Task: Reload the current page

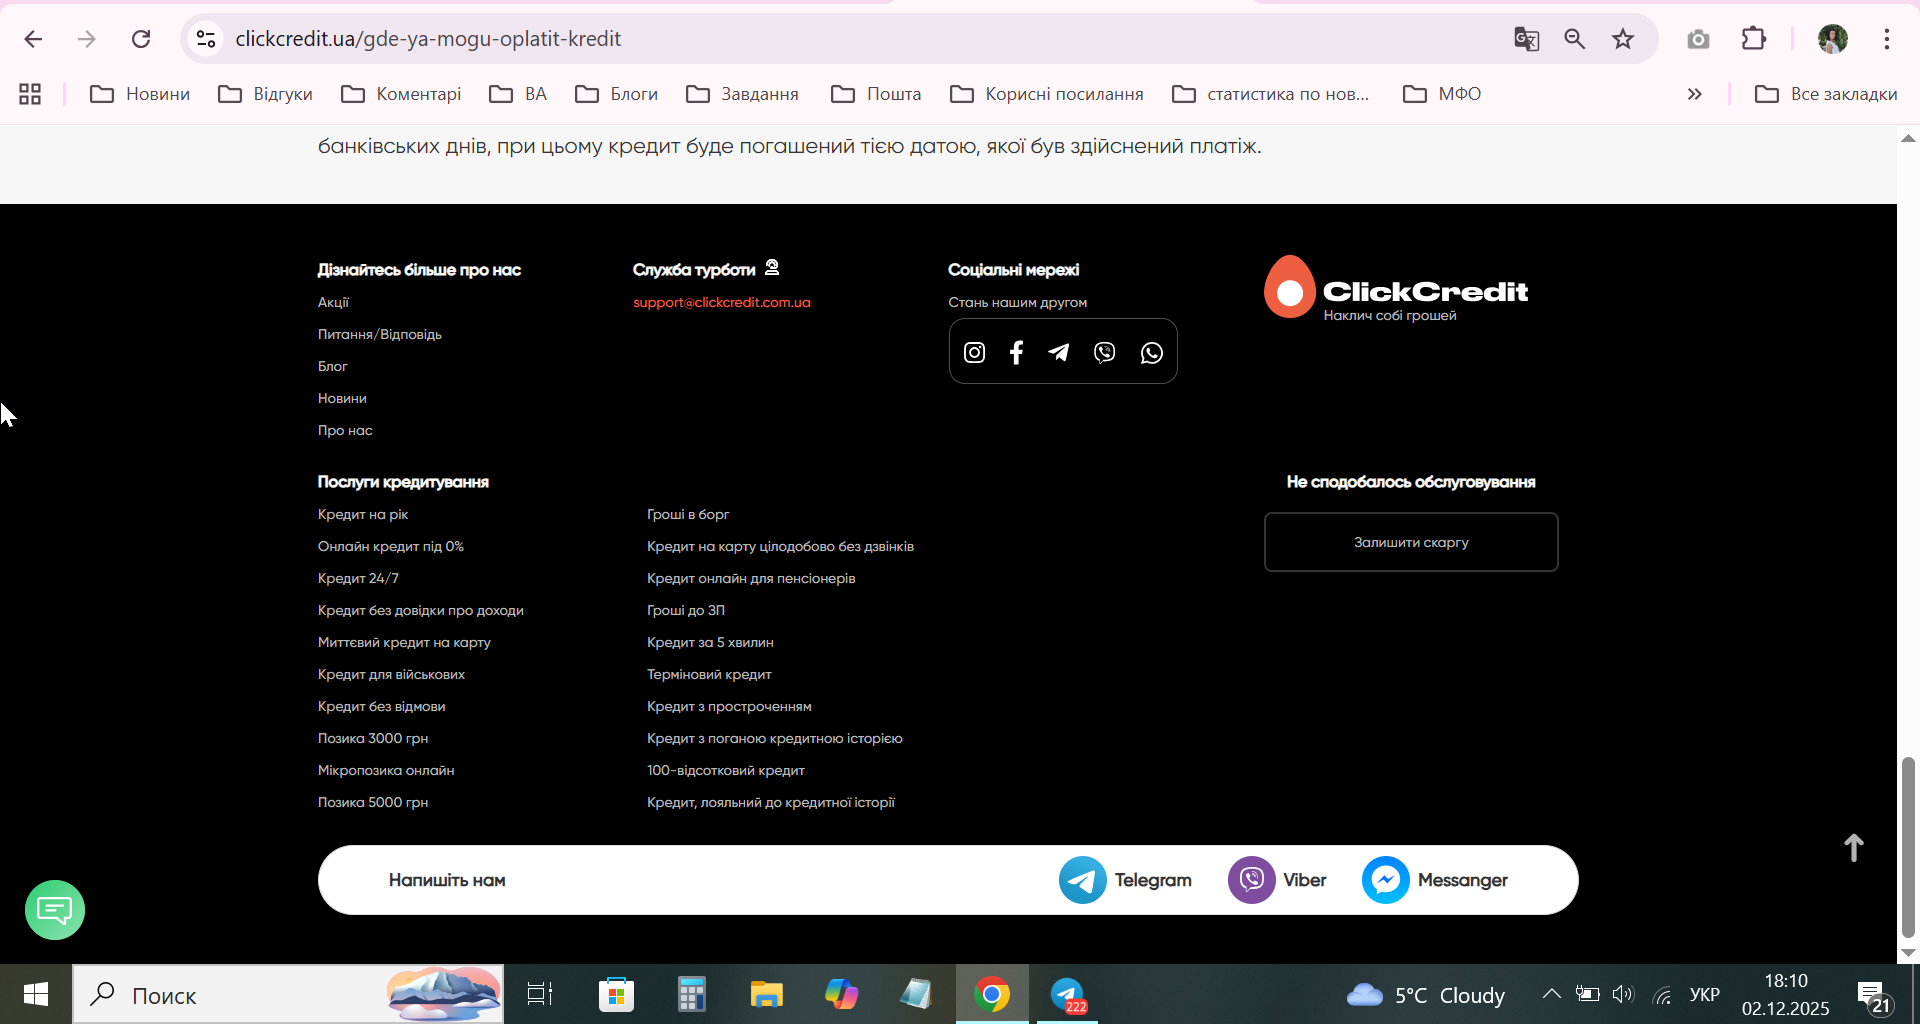Action: coord(141,39)
